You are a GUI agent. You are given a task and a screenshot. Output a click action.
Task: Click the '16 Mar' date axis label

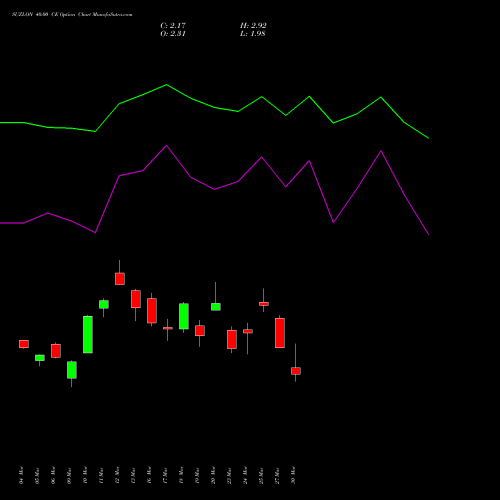coord(149,475)
